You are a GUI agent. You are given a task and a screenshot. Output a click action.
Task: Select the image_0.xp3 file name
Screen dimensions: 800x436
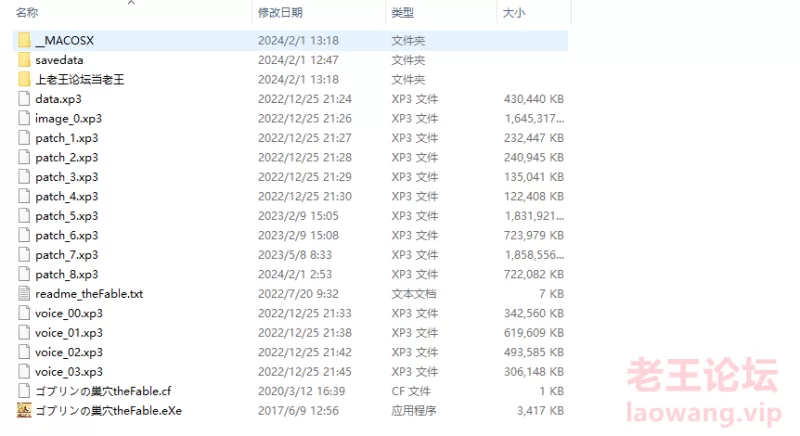point(68,118)
